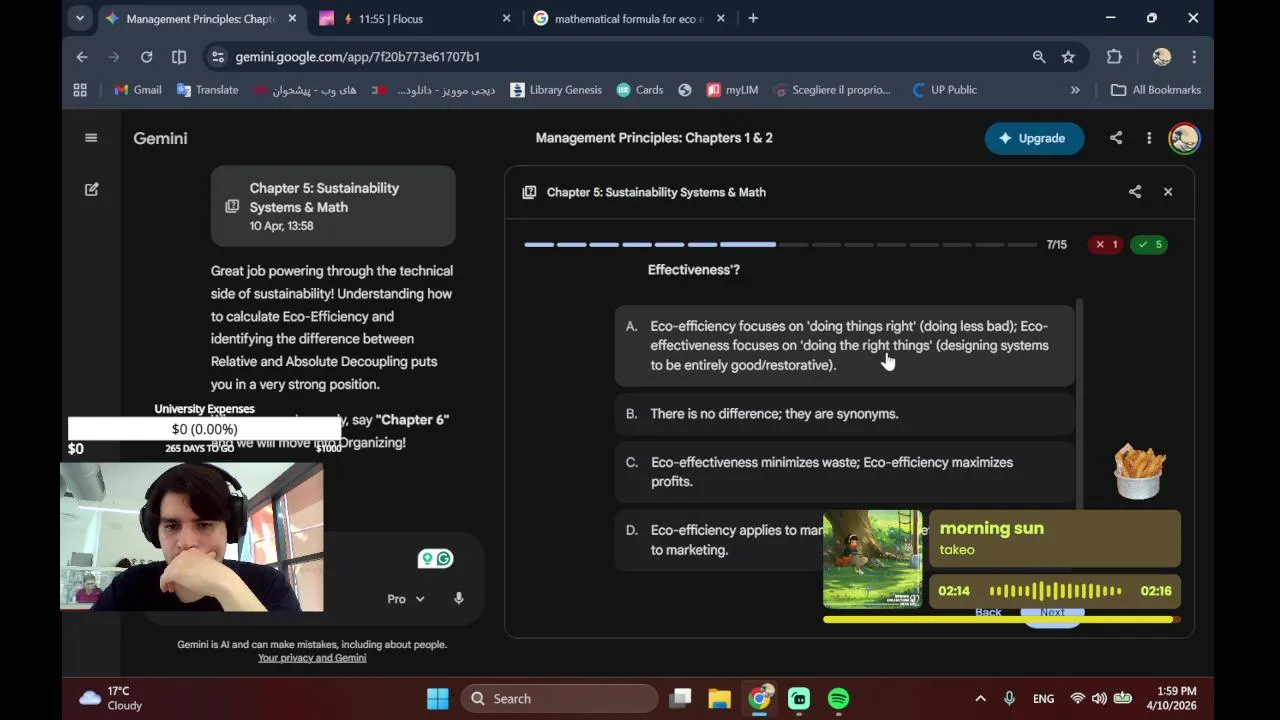This screenshot has width=1280, height=720.
Task: Expand the Pro model selector dropdown
Action: tap(405, 599)
